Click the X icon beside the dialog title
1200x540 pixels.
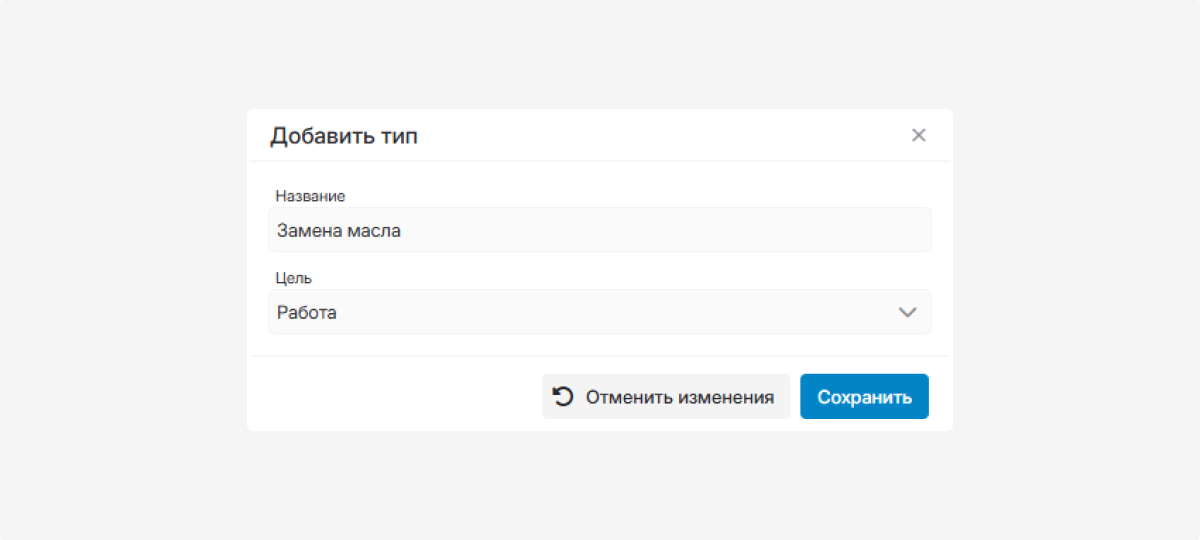click(x=918, y=135)
